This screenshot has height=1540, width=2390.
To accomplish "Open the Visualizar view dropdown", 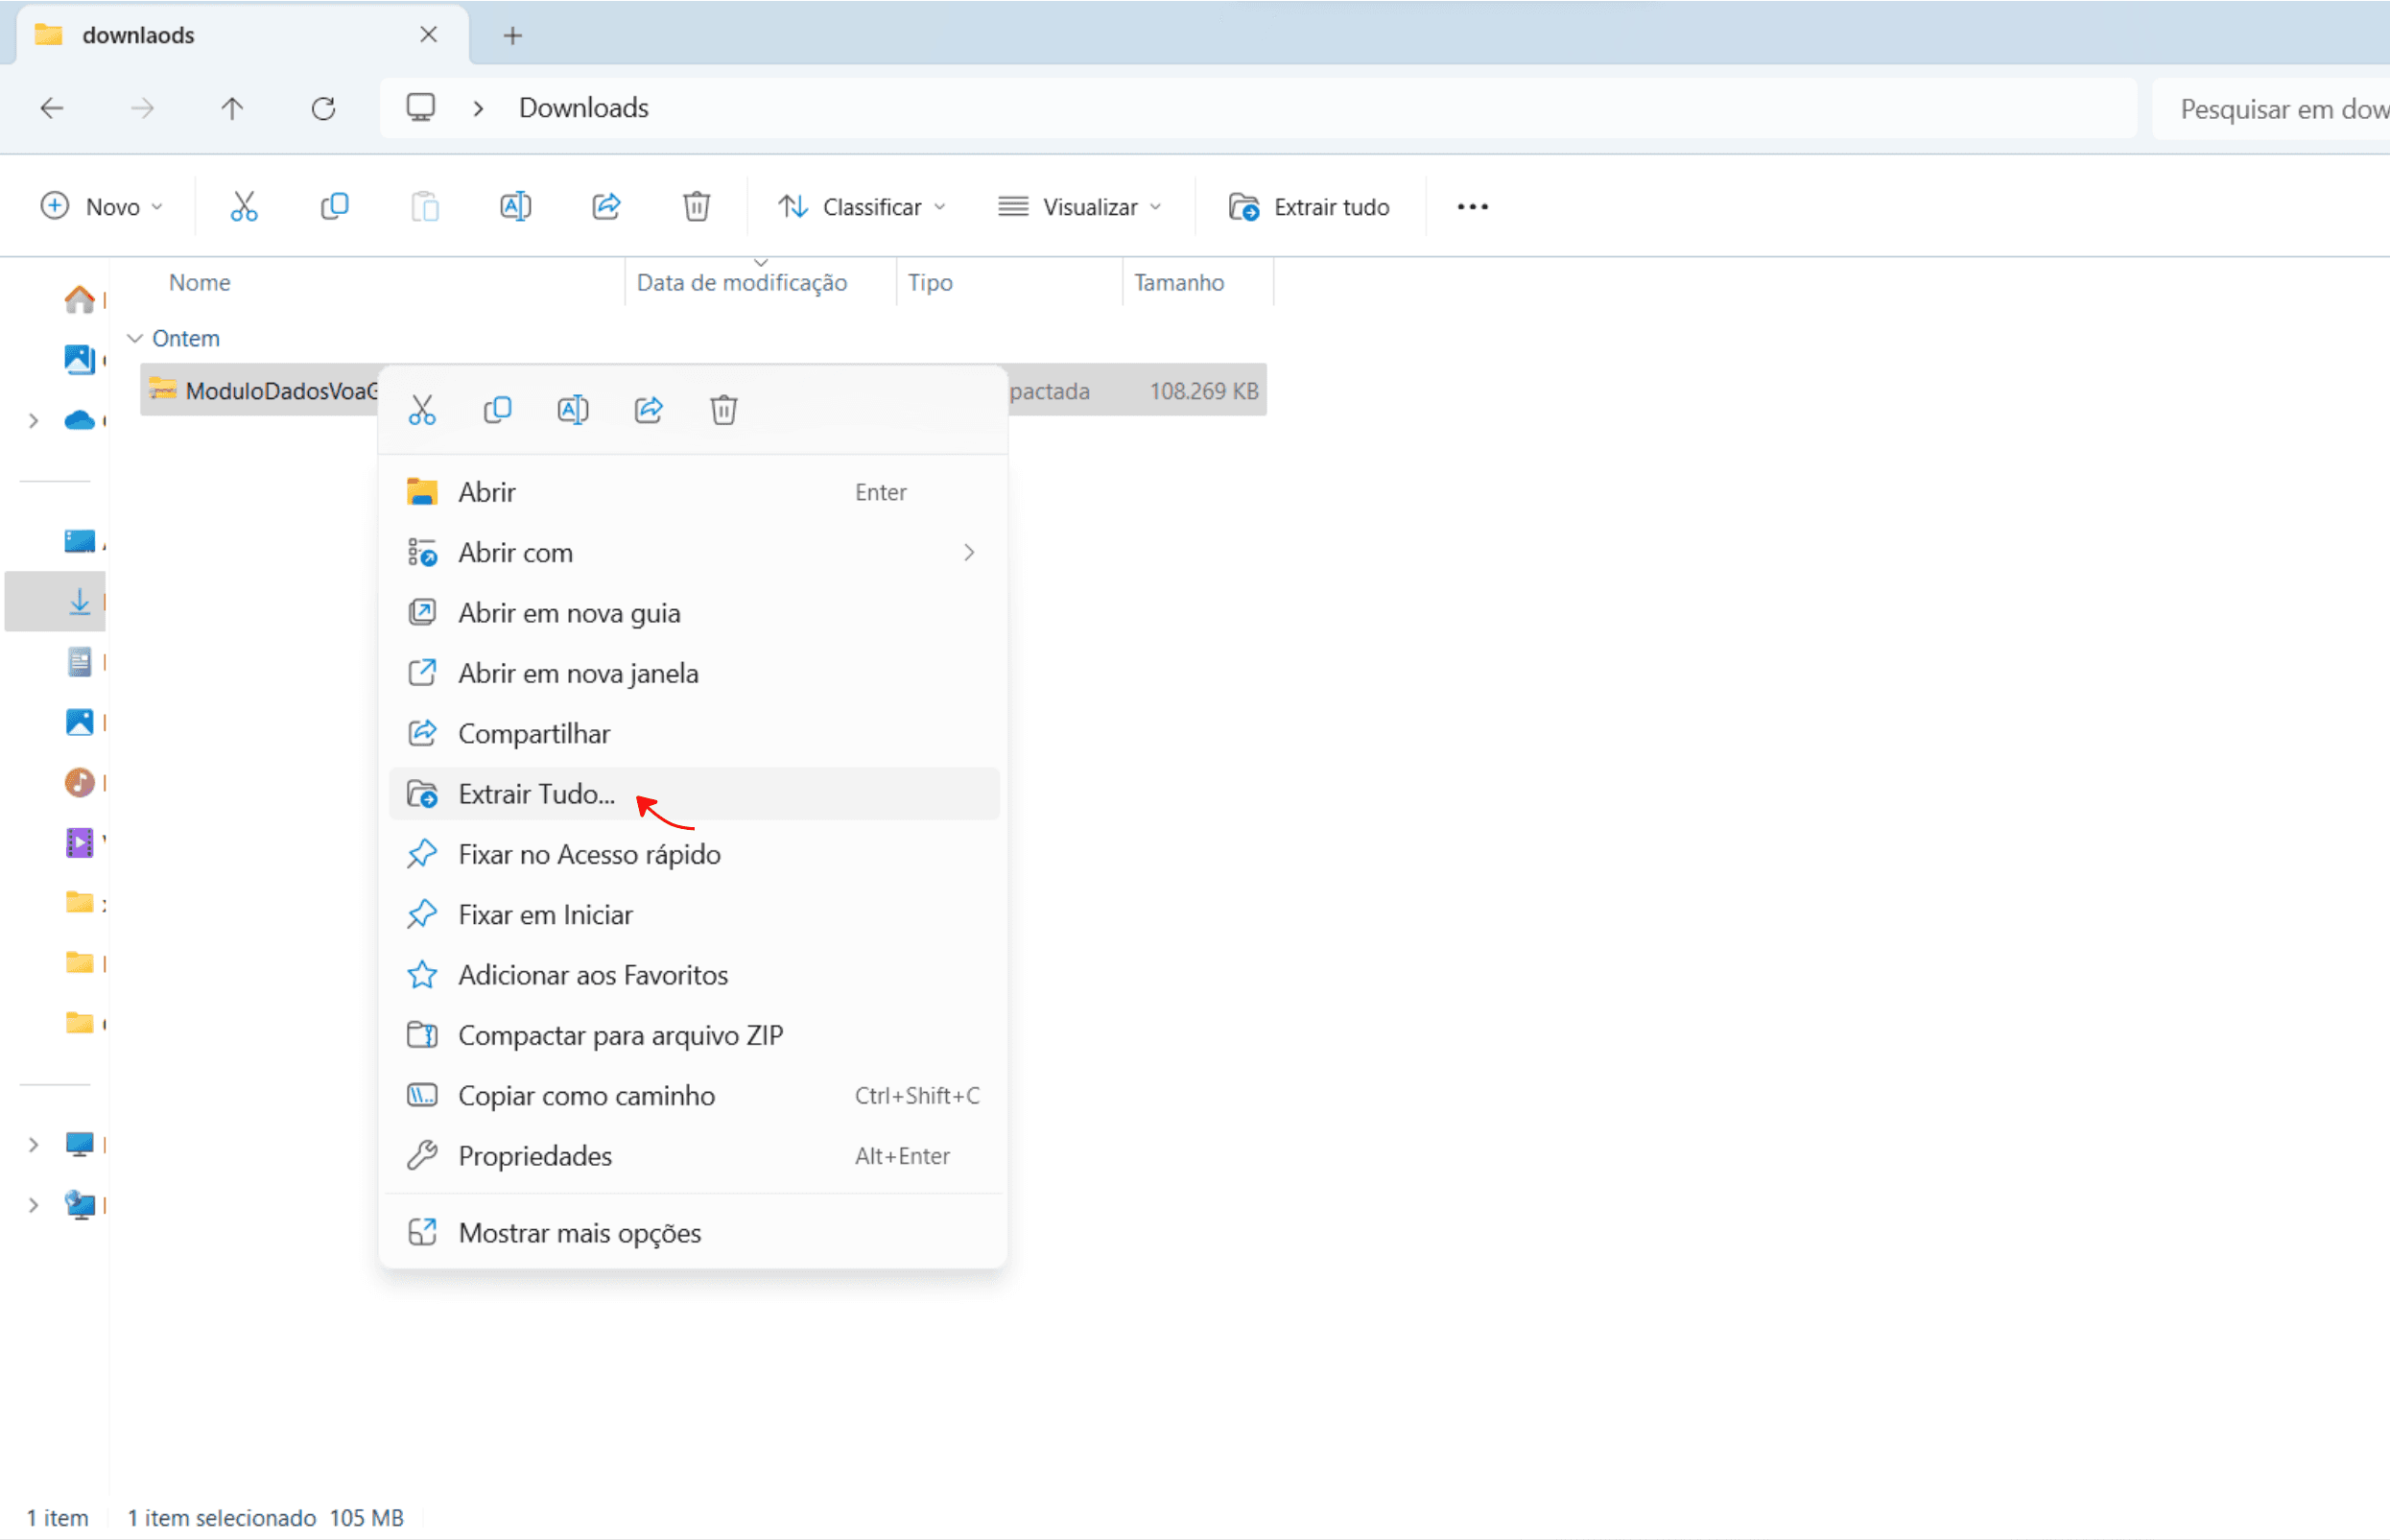I will tap(1080, 207).
